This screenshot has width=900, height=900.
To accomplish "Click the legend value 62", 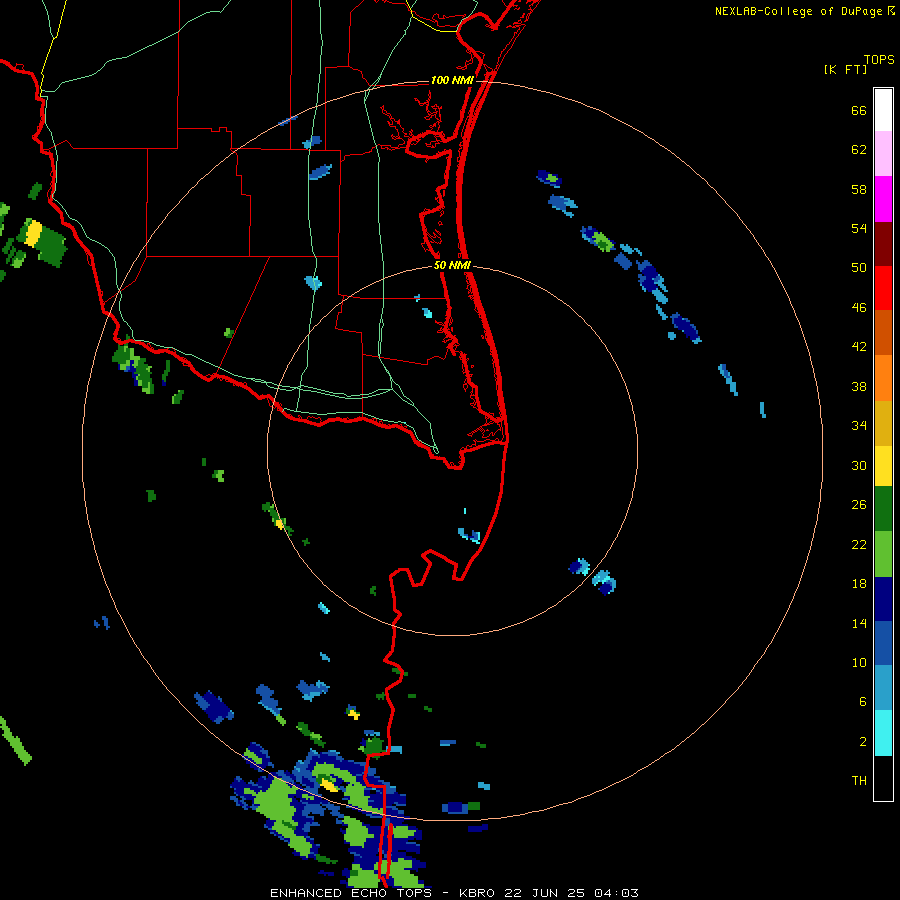I will coord(859,150).
